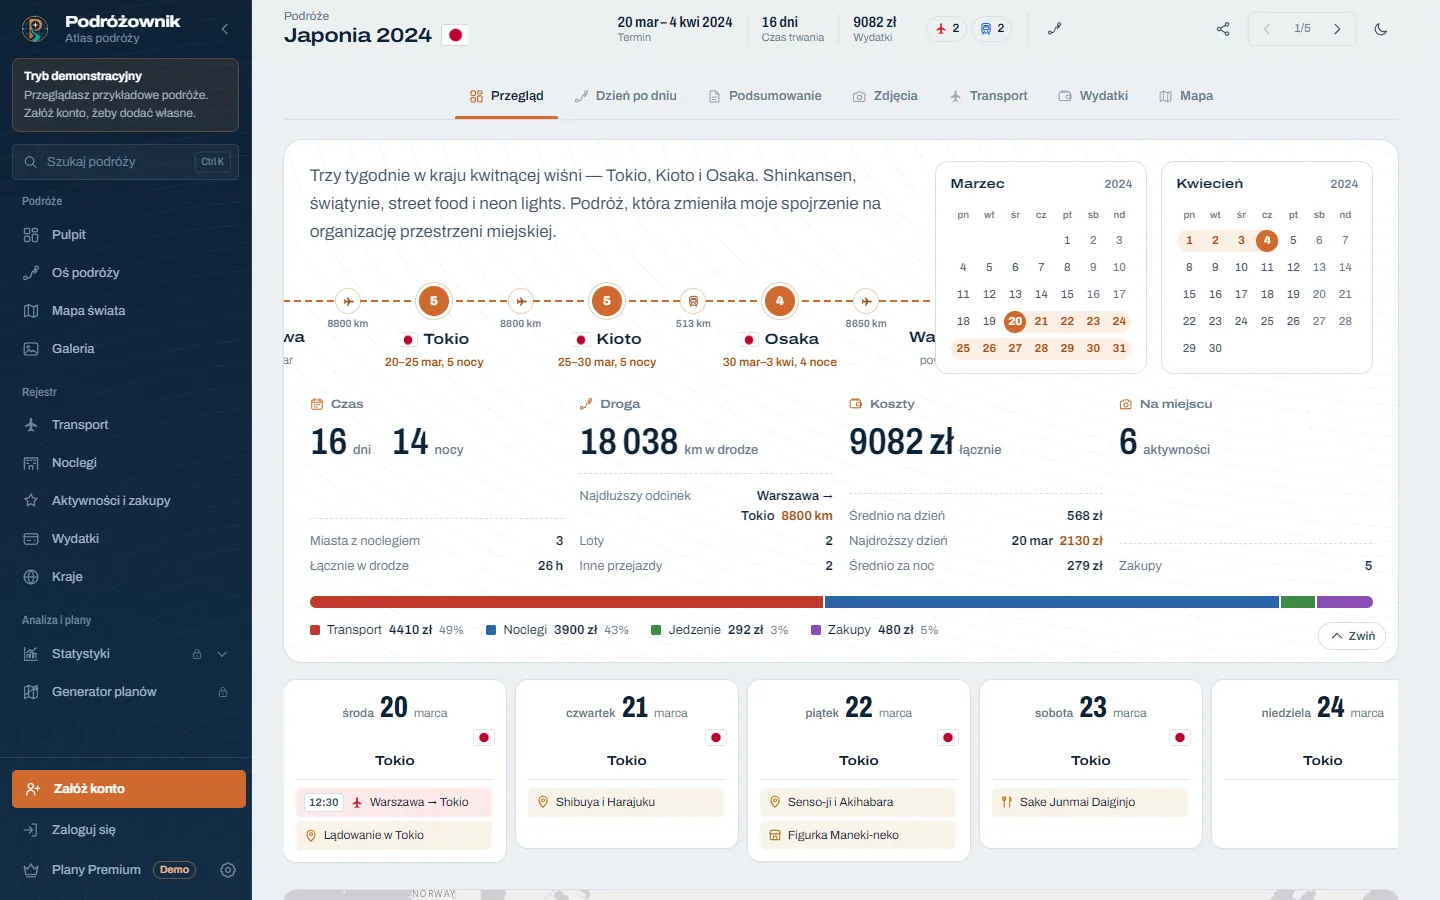
Task: Click the blue Noclegi segment of cost bar
Action: [1052, 602]
